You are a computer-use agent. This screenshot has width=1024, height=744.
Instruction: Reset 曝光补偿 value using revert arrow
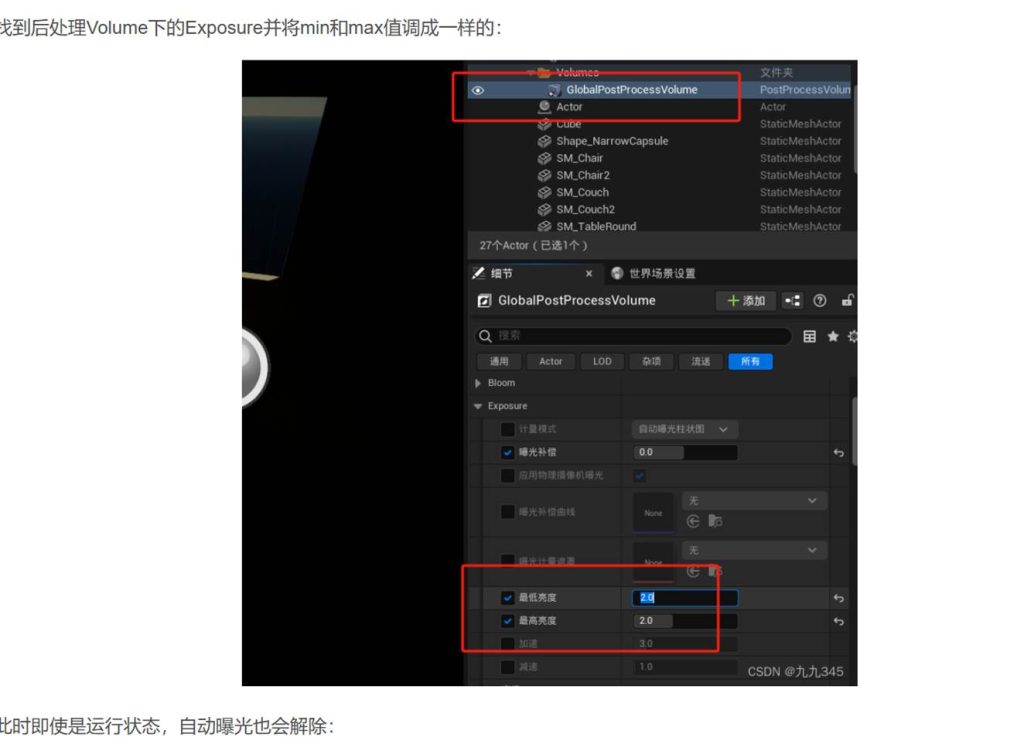tap(839, 453)
